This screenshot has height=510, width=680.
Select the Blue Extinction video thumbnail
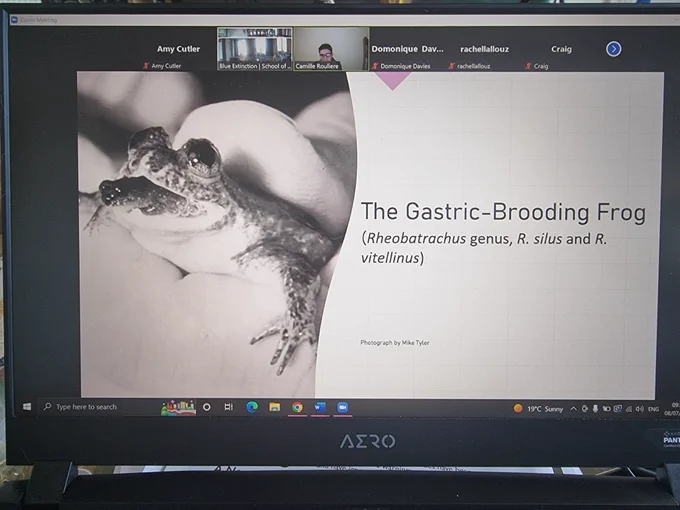point(255,49)
